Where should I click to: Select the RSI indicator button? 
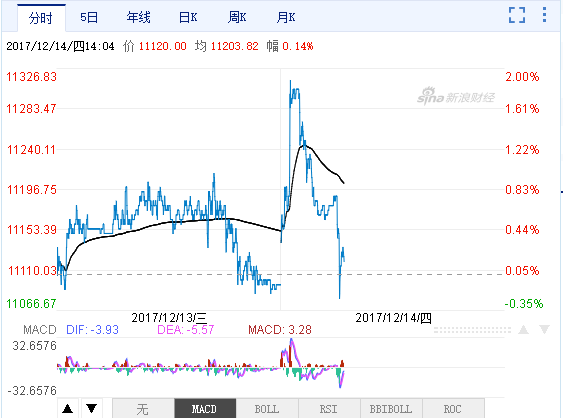[x=329, y=408]
